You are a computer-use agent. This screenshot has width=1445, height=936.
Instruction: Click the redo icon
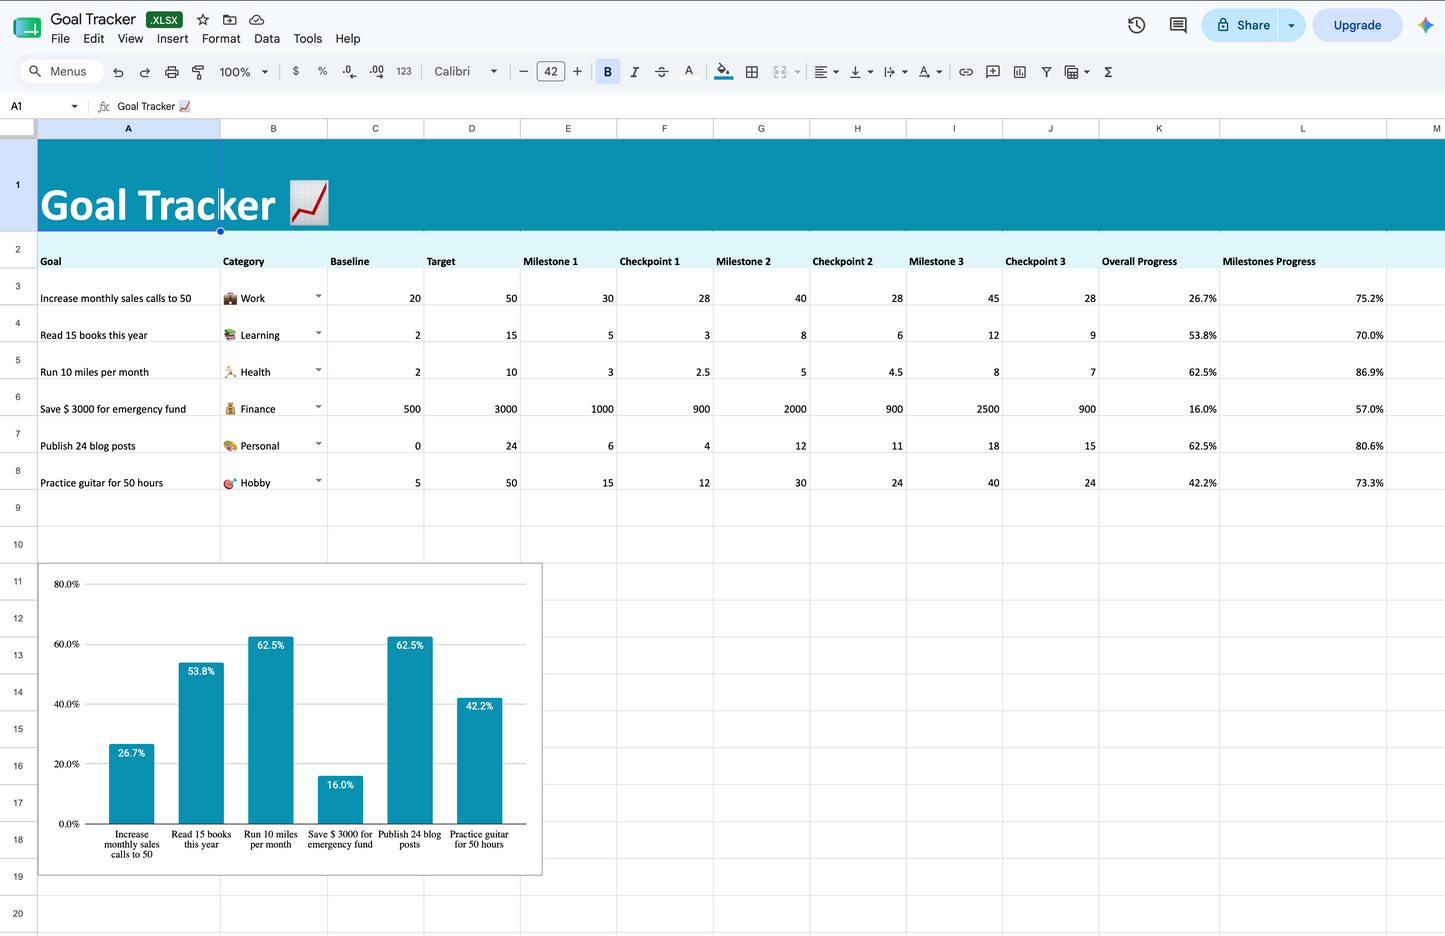click(x=144, y=72)
